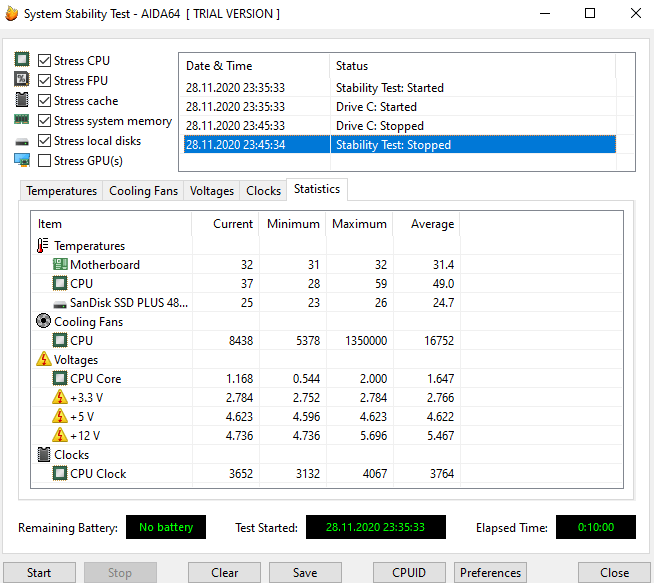Click the SanDisk SSD drive icon
The height and width of the screenshot is (583, 654).
[60, 304]
